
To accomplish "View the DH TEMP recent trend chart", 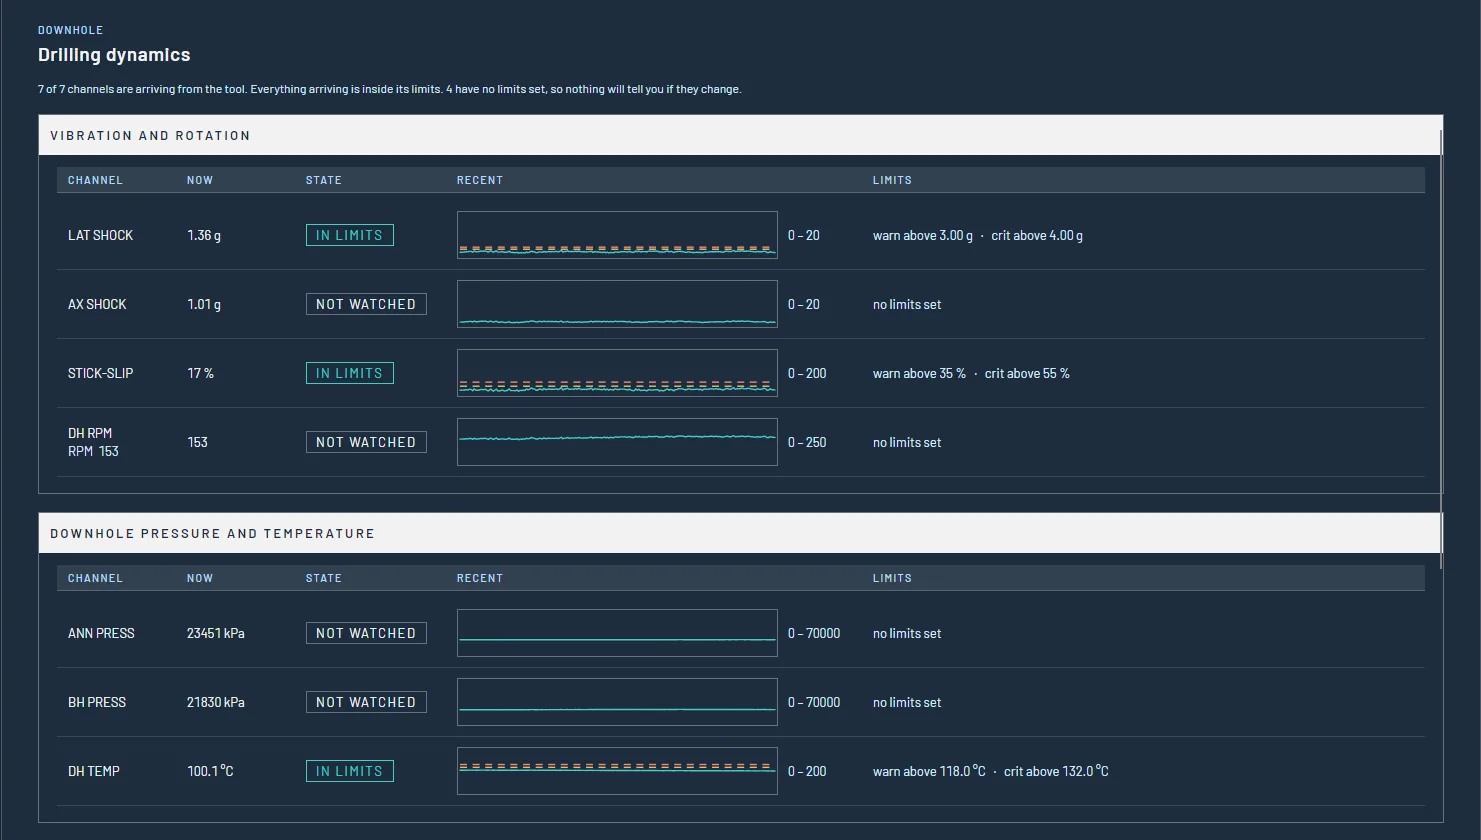I will pos(617,771).
